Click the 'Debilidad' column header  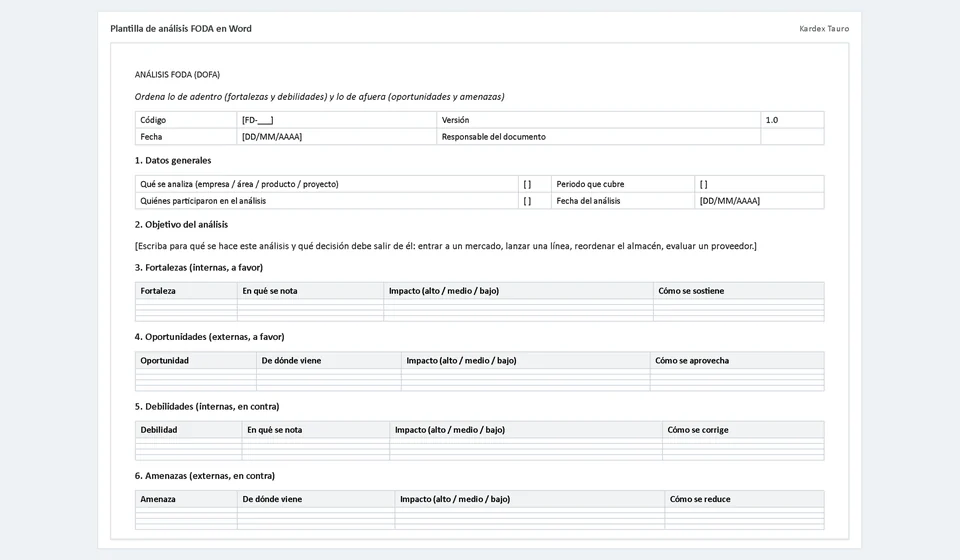coord(189,430)
